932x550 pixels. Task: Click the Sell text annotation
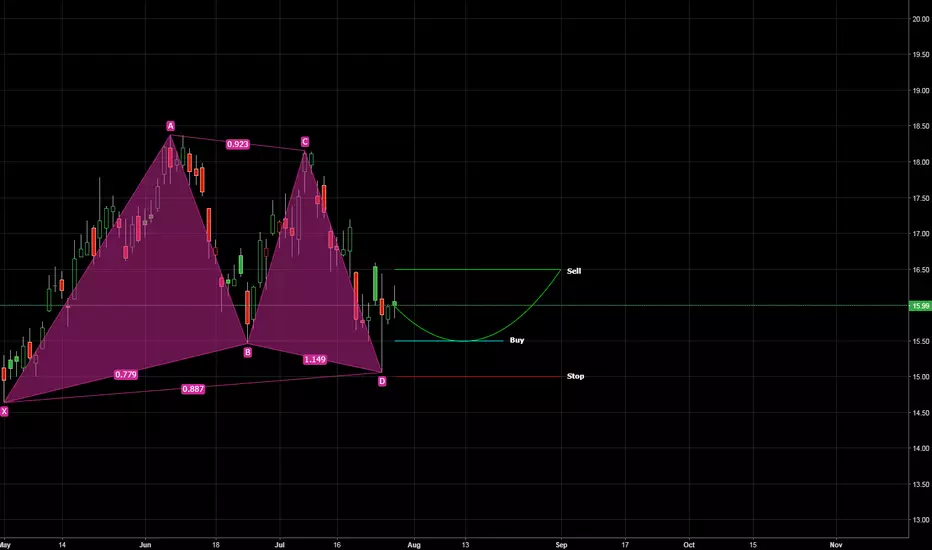point(574,271)
